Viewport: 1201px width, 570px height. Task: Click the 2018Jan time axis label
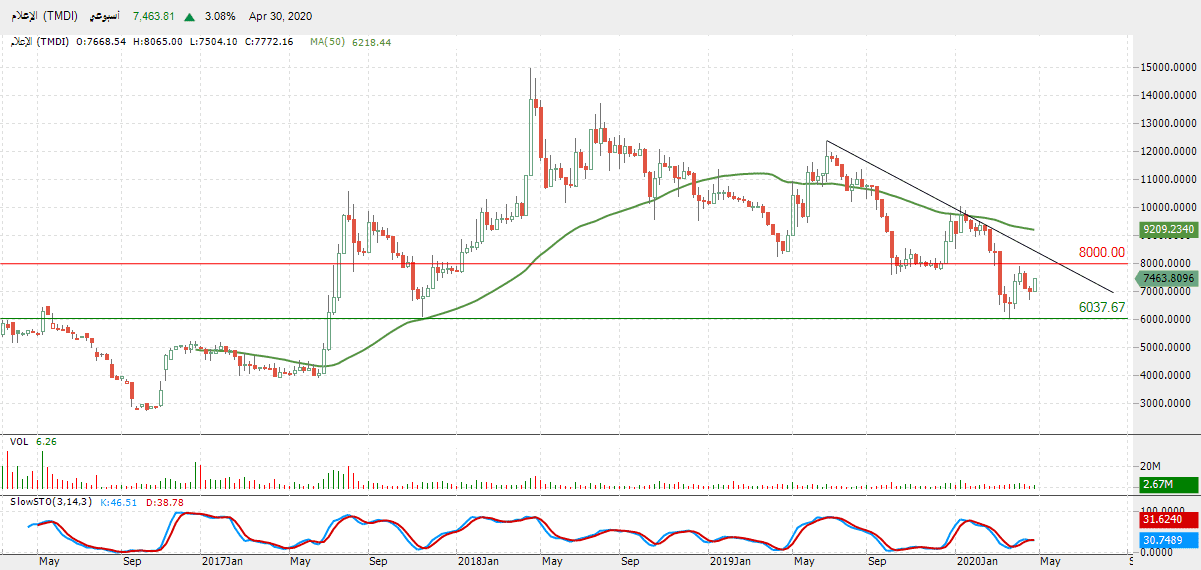tap(477, 561)
